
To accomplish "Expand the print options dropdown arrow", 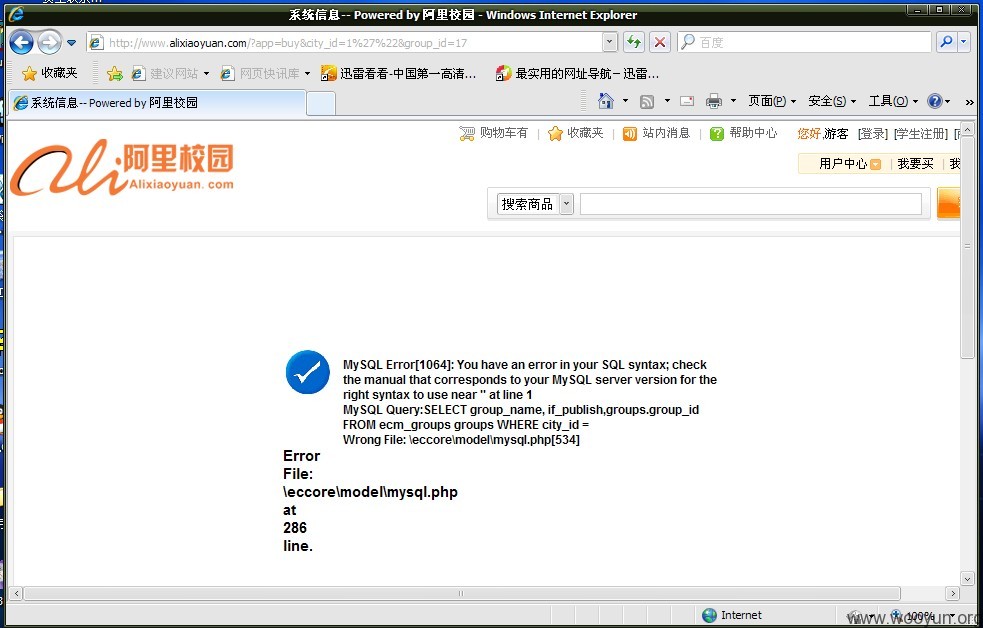I will pyautogui.click(x=733, y=101).
